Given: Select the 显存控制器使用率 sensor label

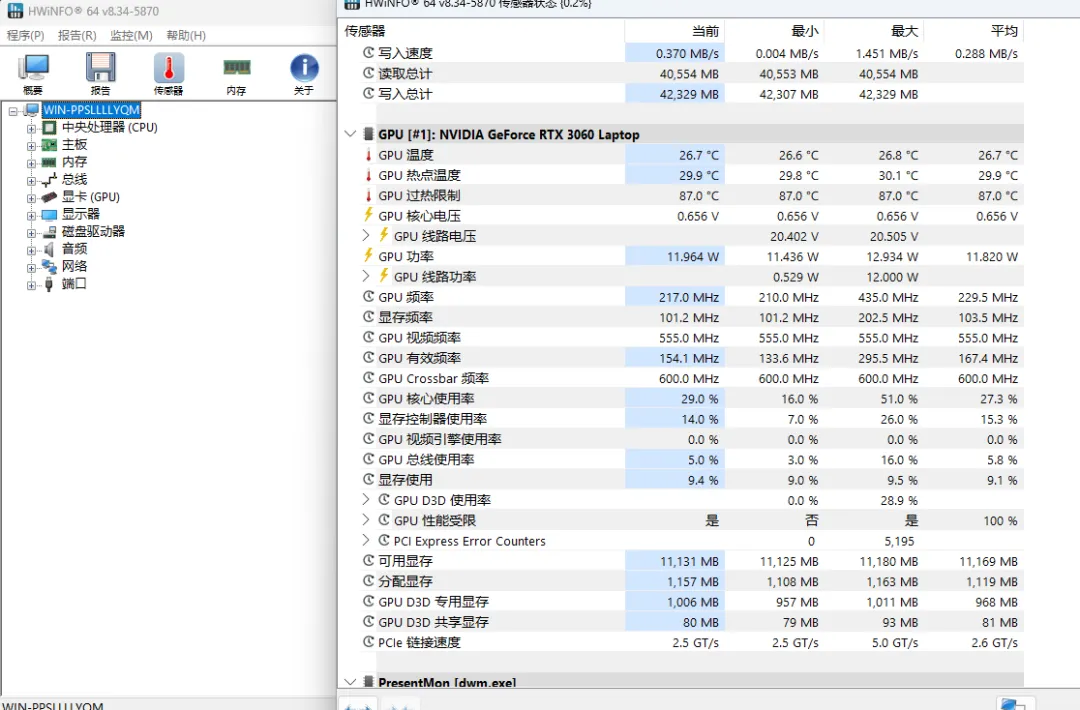Looking at the screenshot, I should [433, 419].
